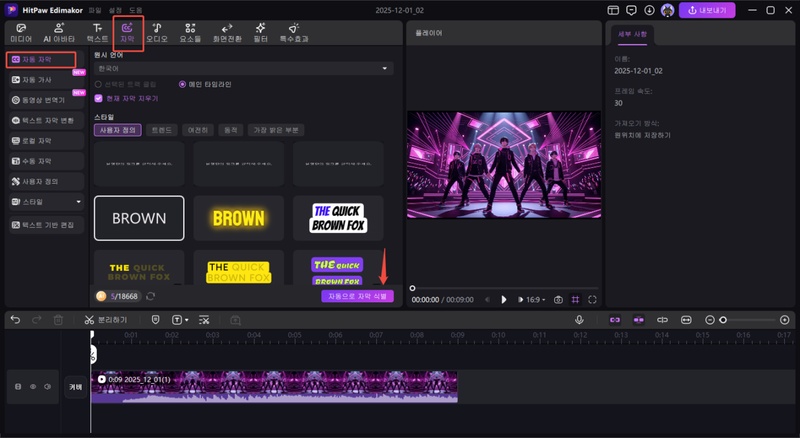Select the 트렌드 style tab
The width and height of the screenshot is (800, 438).
(161, 130)
